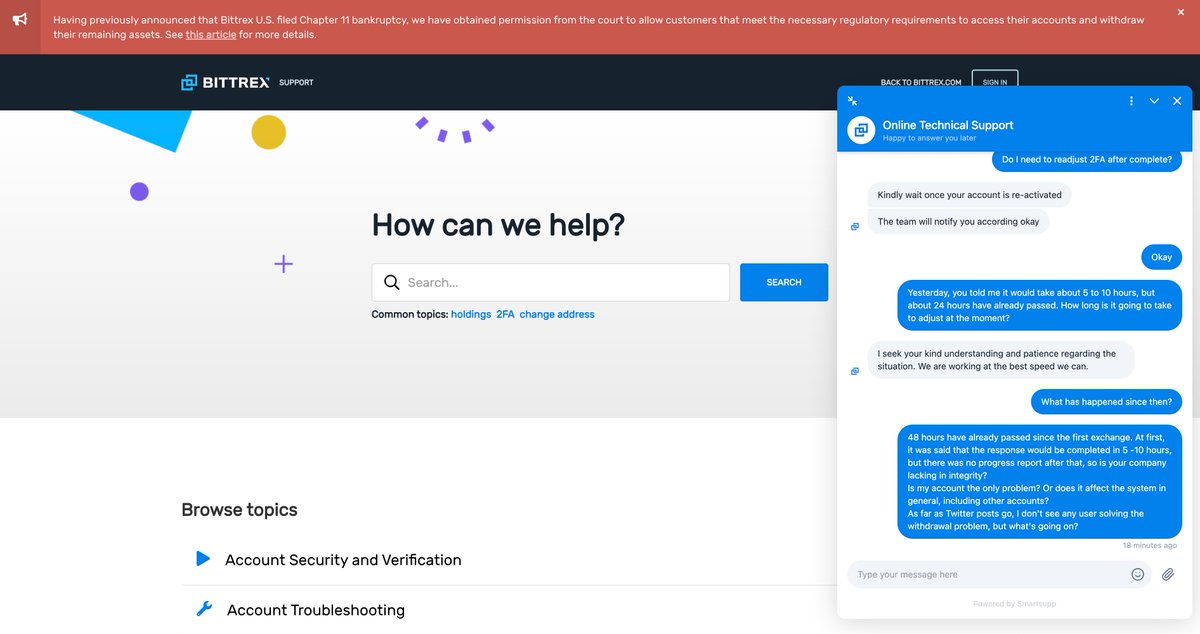Image resolution: width=1200 pixels, height=634 pixels.
Task: Click the "Happy to answer you later" subtitle
Action: (x=929, y=138)
